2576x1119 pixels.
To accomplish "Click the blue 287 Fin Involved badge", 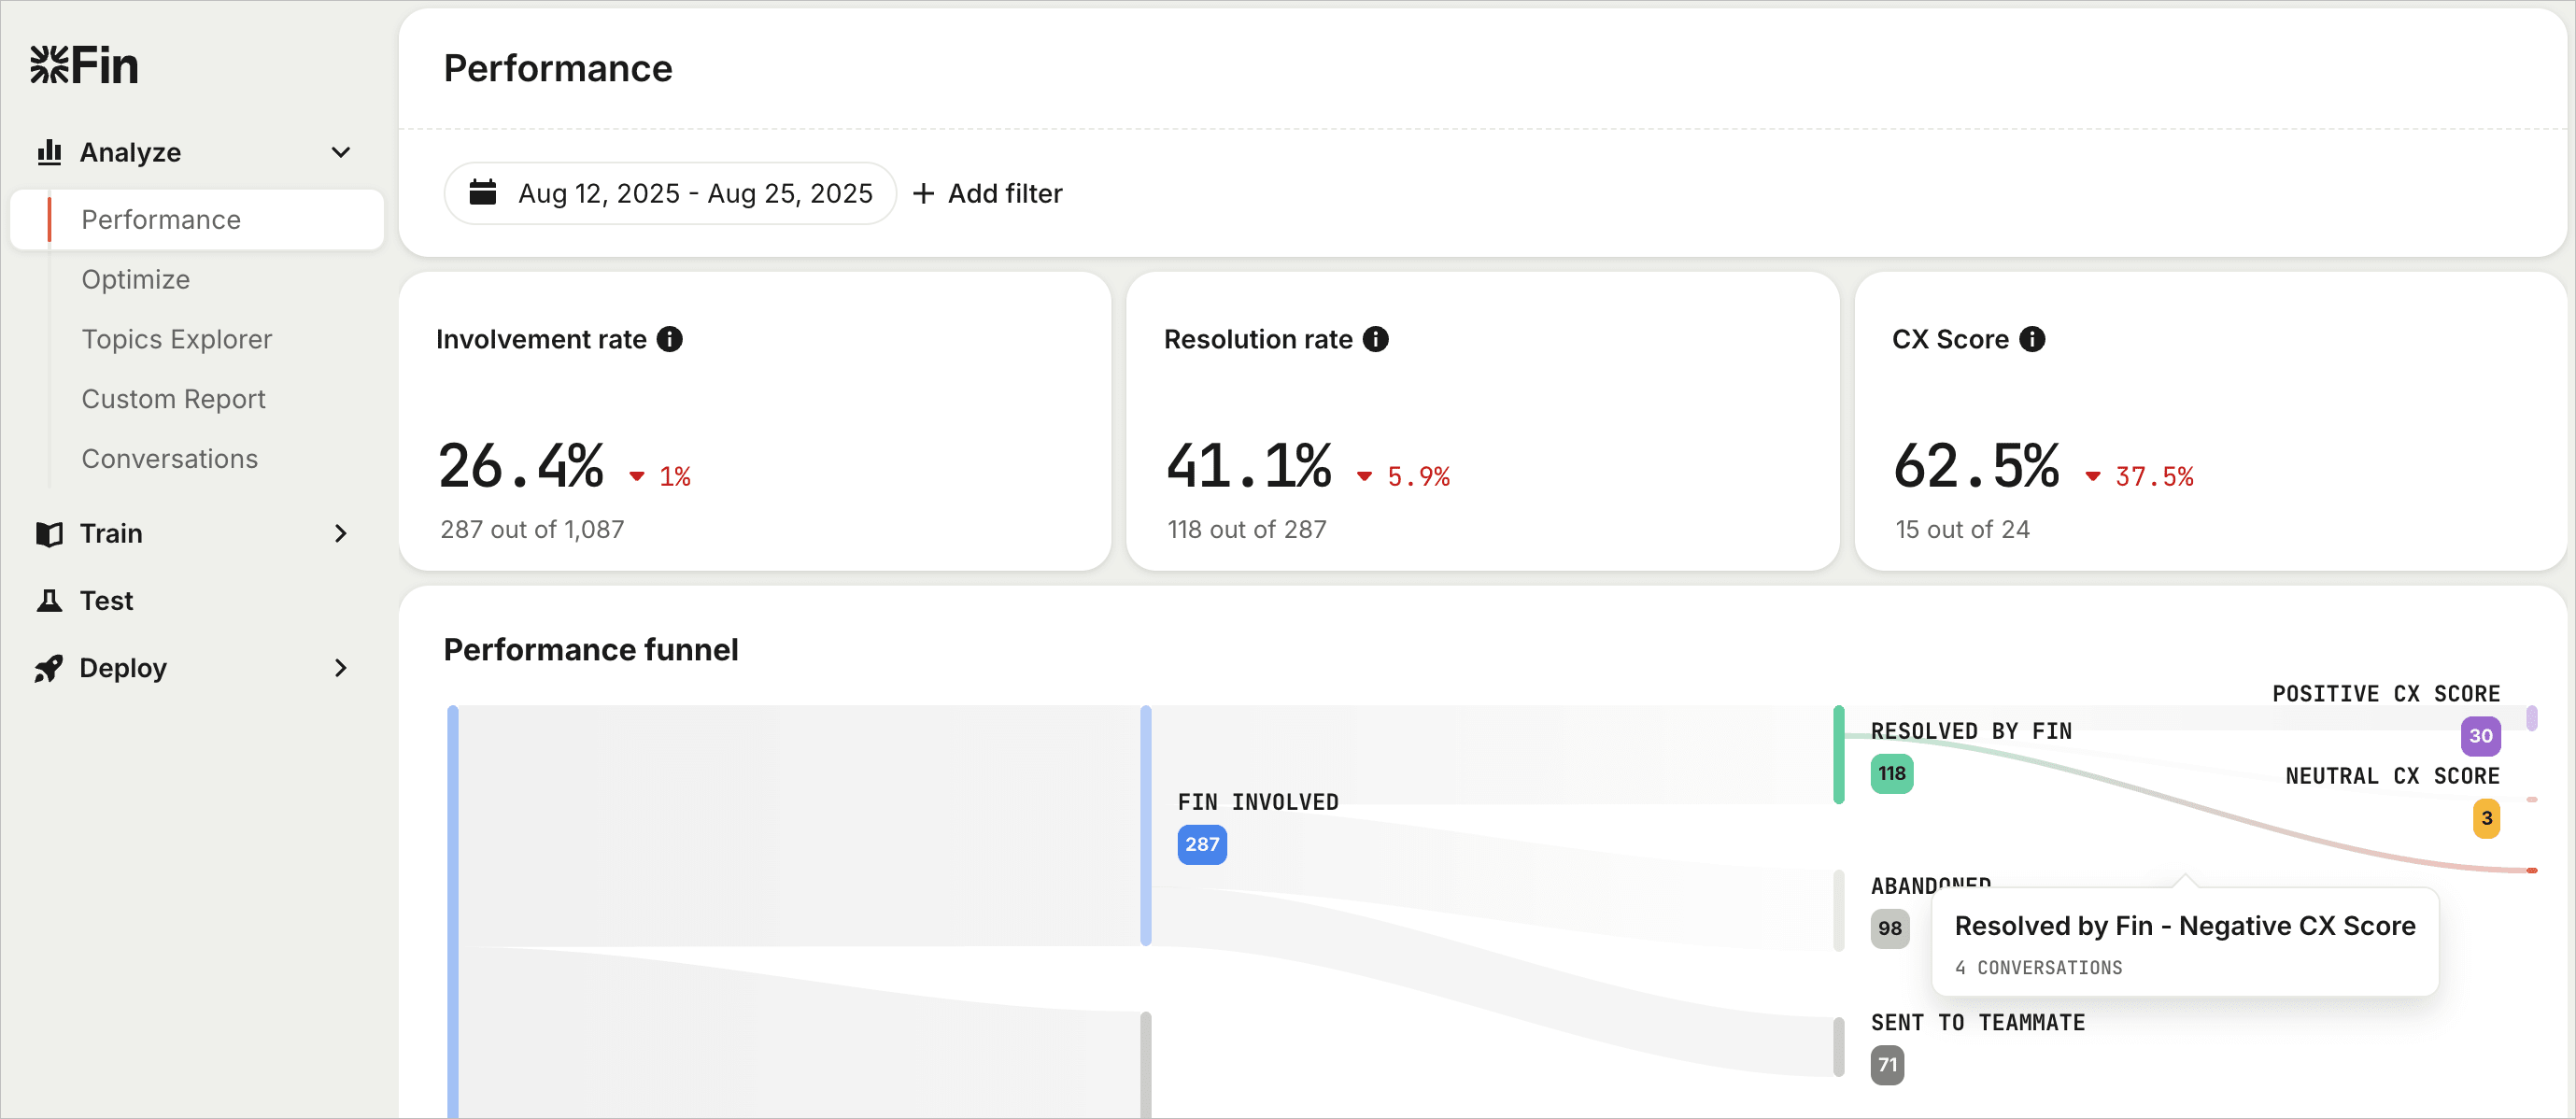I will (x=1201, y=844).
